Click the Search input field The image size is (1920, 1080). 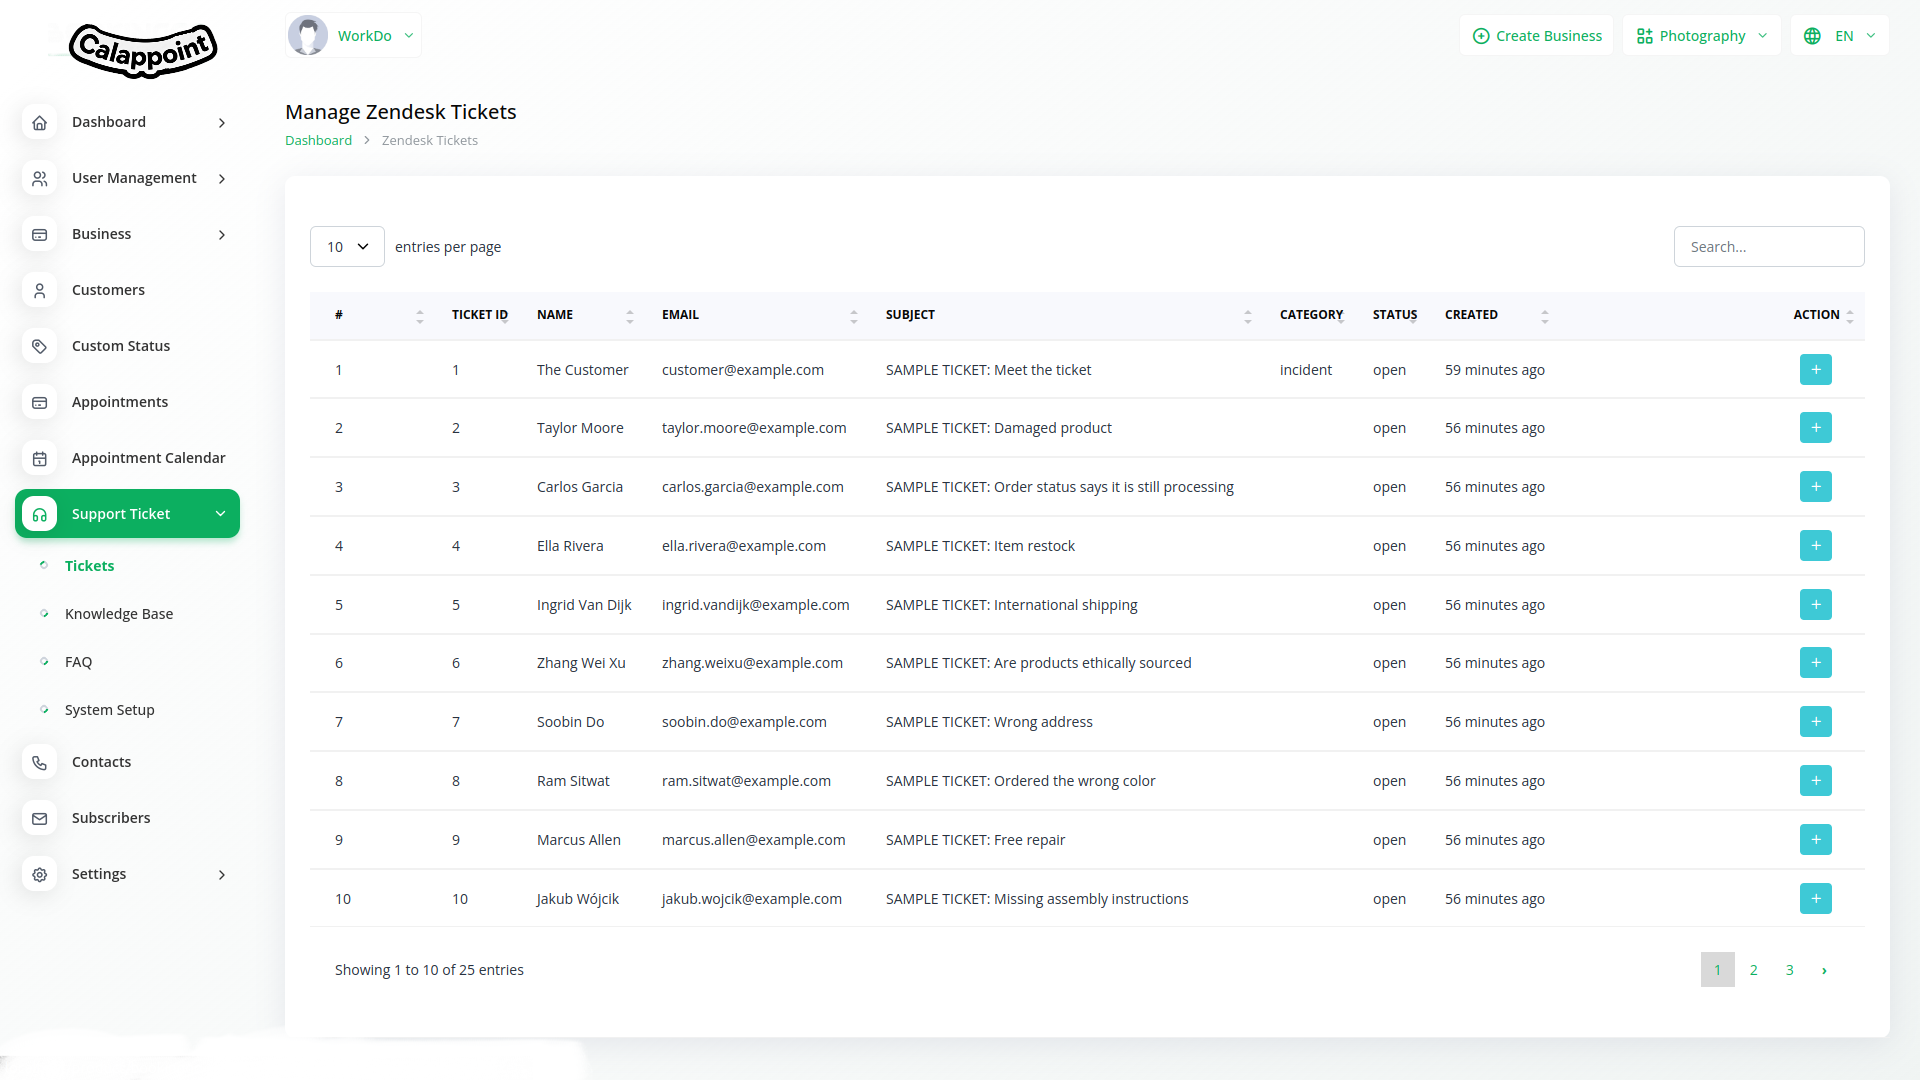[1769, 247]
